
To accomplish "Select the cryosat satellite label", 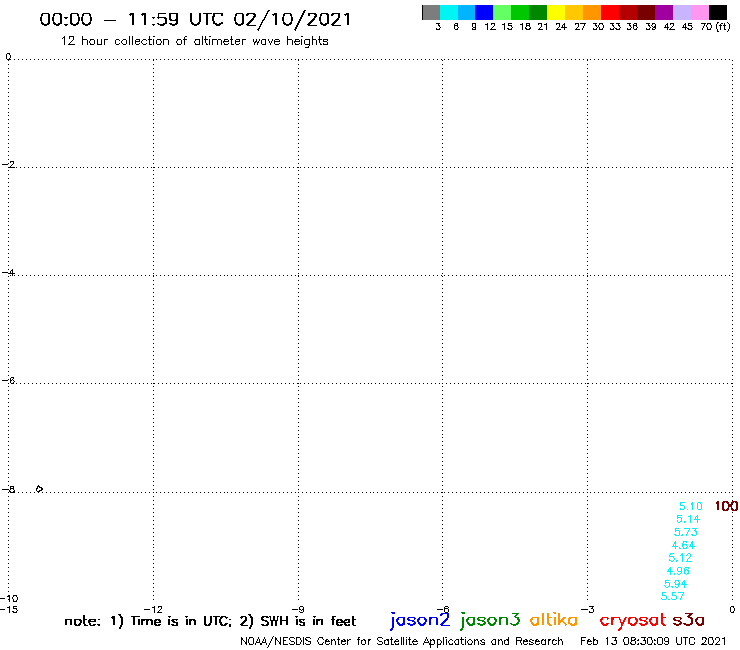I will [632, 620].
